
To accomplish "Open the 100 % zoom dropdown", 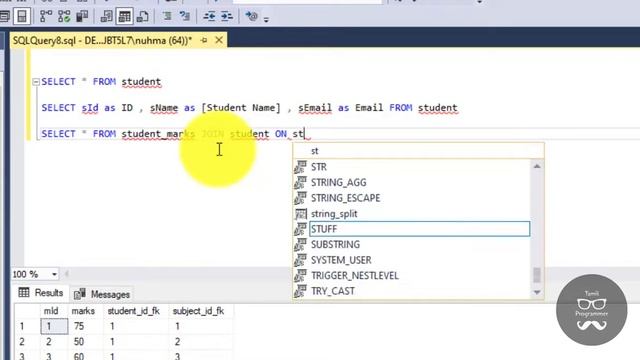I will pos(54,274).
